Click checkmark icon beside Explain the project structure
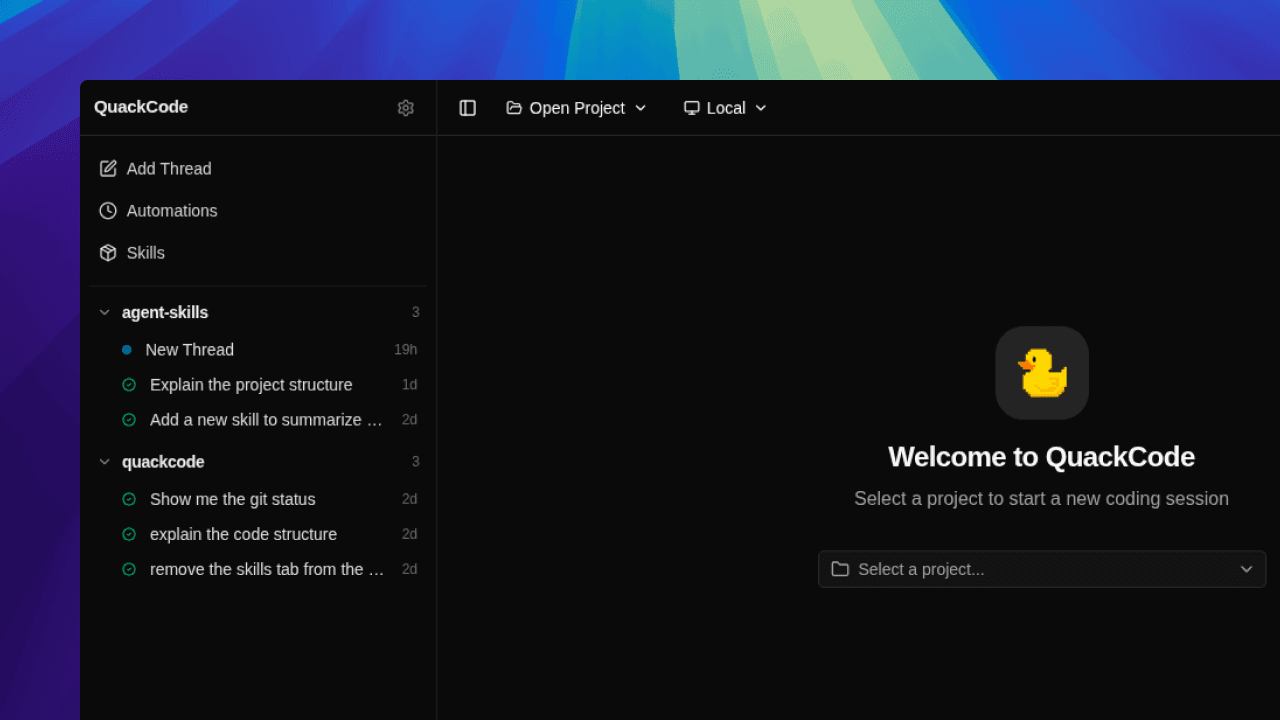The image size is (1280, 720). coord(129,385)
